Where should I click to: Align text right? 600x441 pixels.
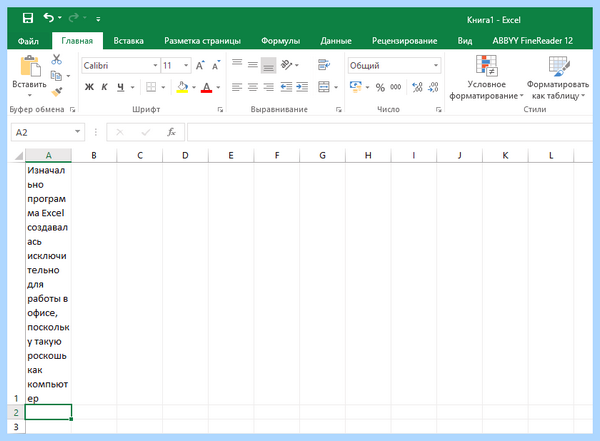pyautogui.click(x=268, y=87)
